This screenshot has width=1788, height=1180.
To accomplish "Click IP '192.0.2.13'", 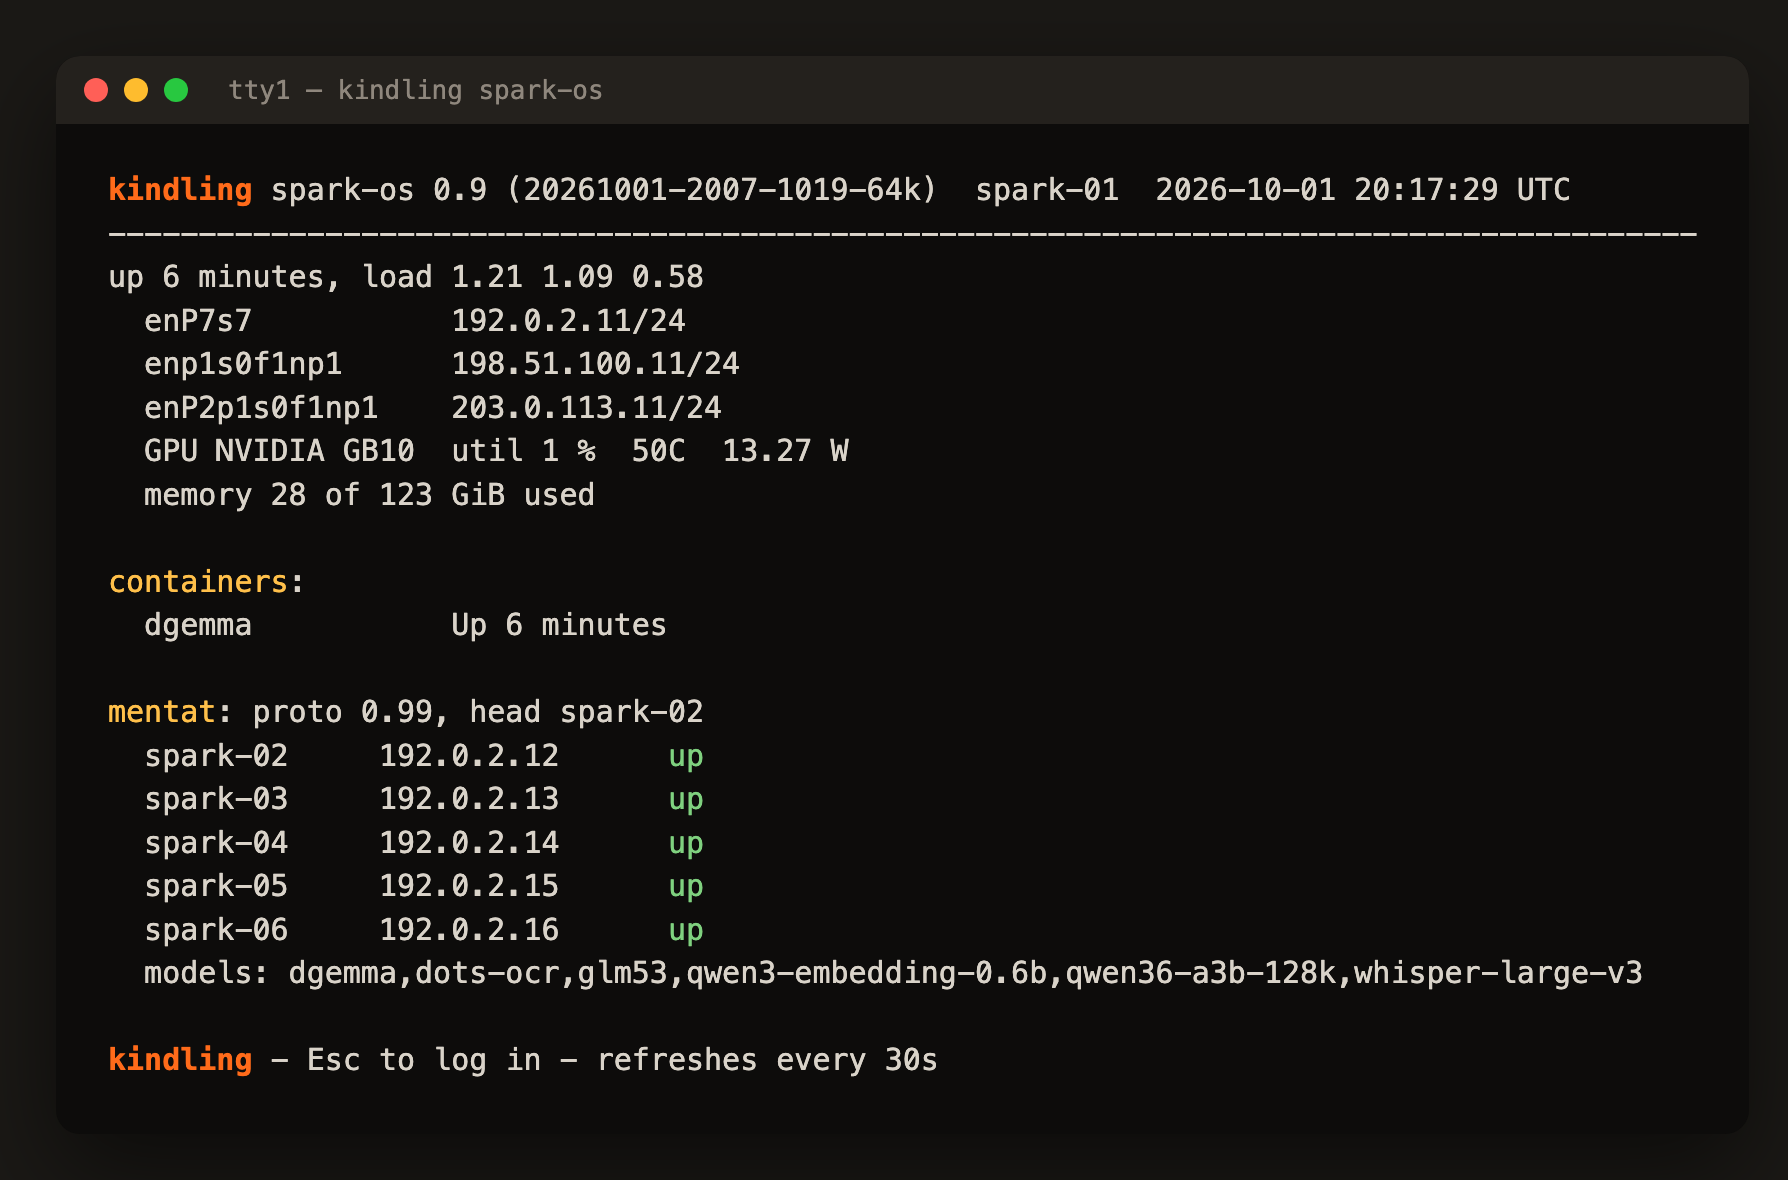I will point(469,799).
